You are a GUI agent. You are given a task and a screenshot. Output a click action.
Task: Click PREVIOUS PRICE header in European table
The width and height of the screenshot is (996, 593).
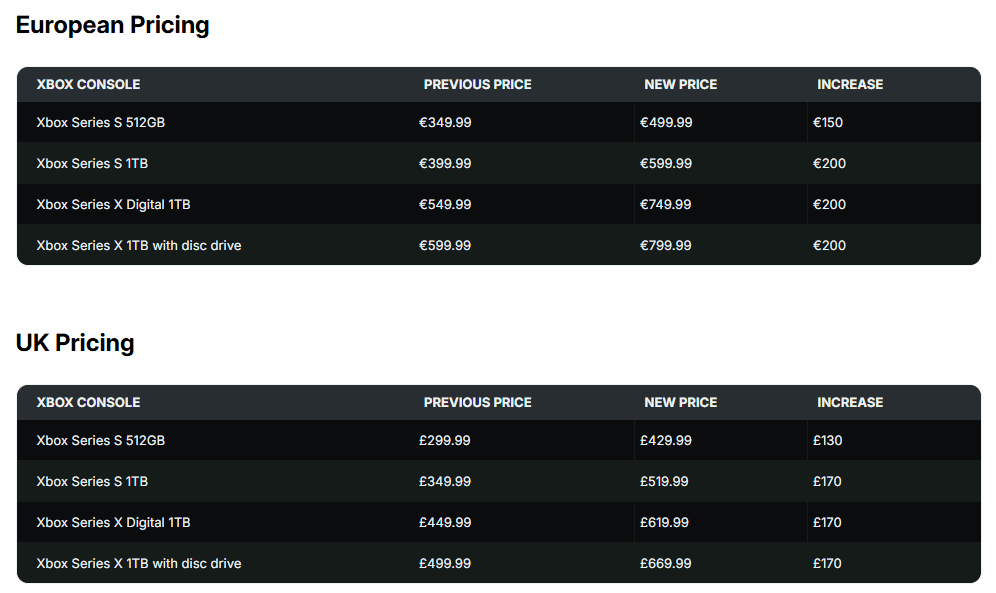point(478,84)
